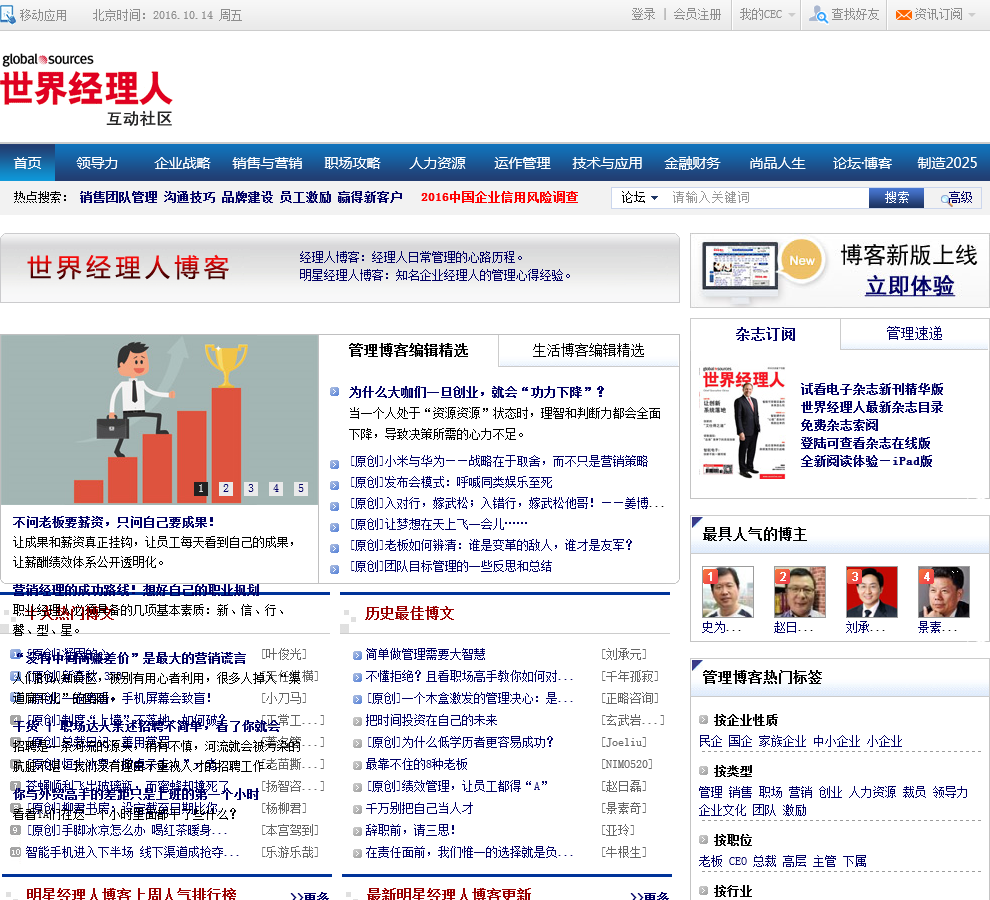Switch to 生活博客编辑精选 tab
The image size is (990, 900).
(x=588, y=351)
